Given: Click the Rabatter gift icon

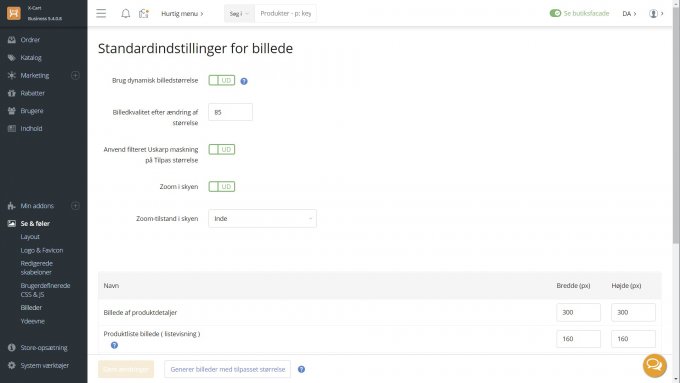Looking at the screenshot, I should 12,93.
